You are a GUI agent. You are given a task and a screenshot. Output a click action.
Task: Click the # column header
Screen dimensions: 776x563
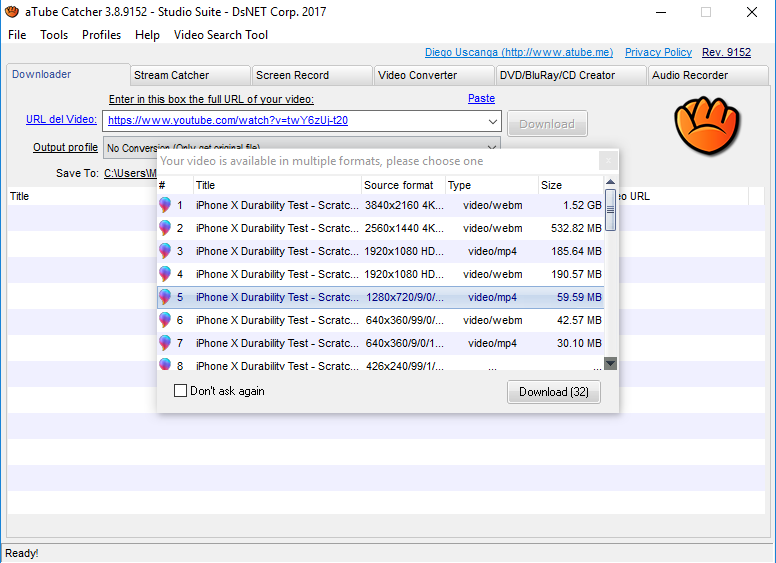tap(175, 185)
